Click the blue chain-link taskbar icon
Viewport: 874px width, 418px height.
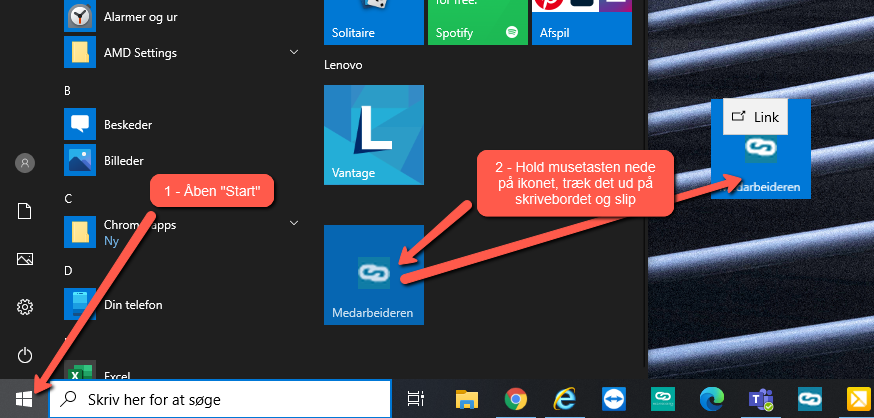809,399
